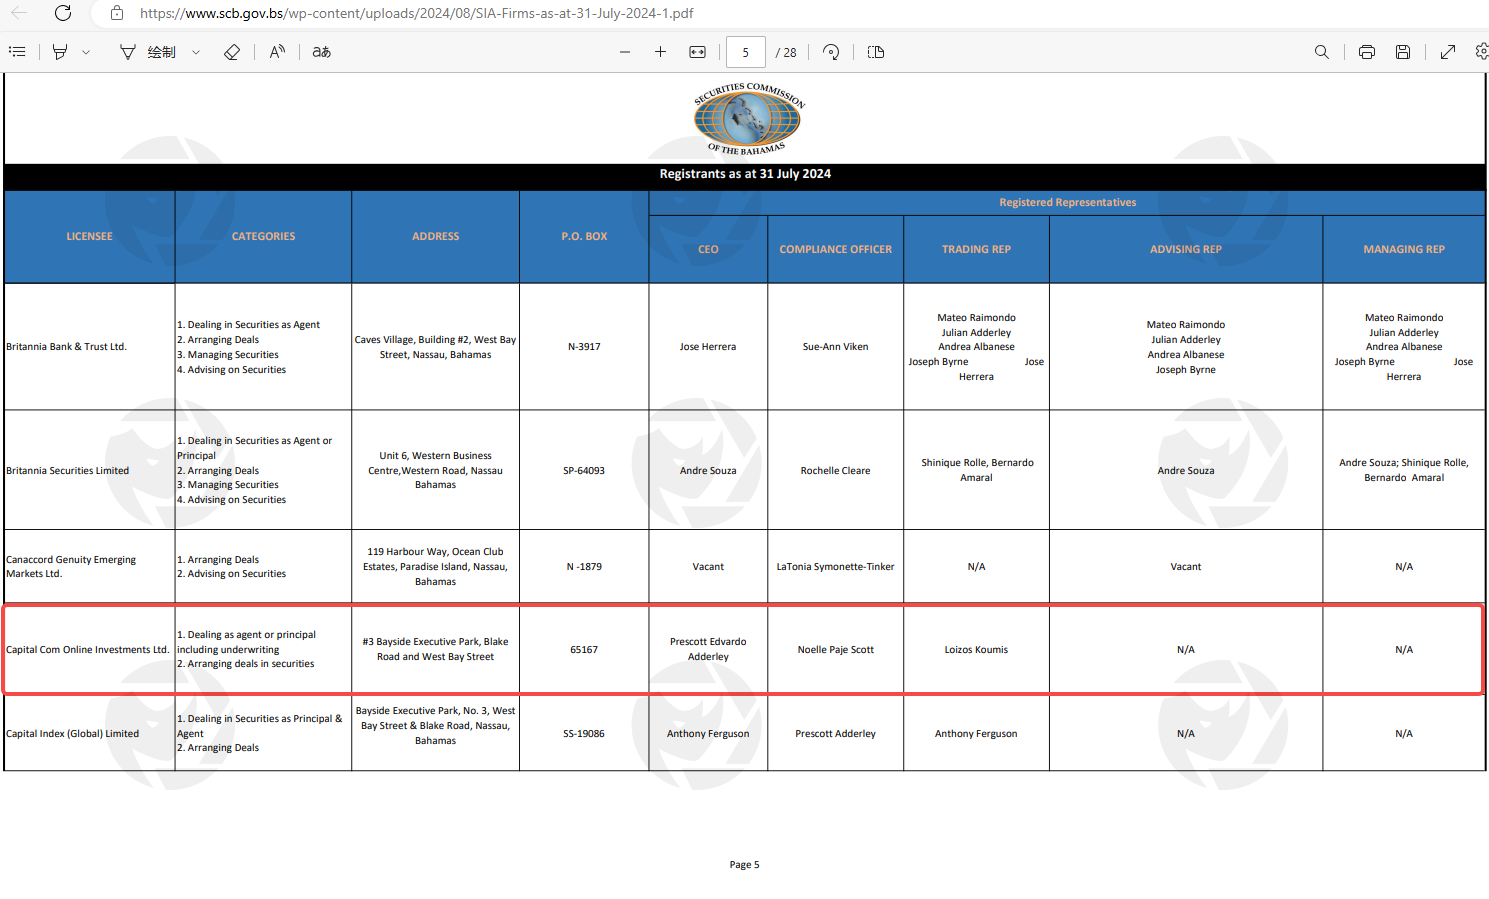Open the table of contents sidebar
Screen dimensions: 1489x899
tap(17, 52)
